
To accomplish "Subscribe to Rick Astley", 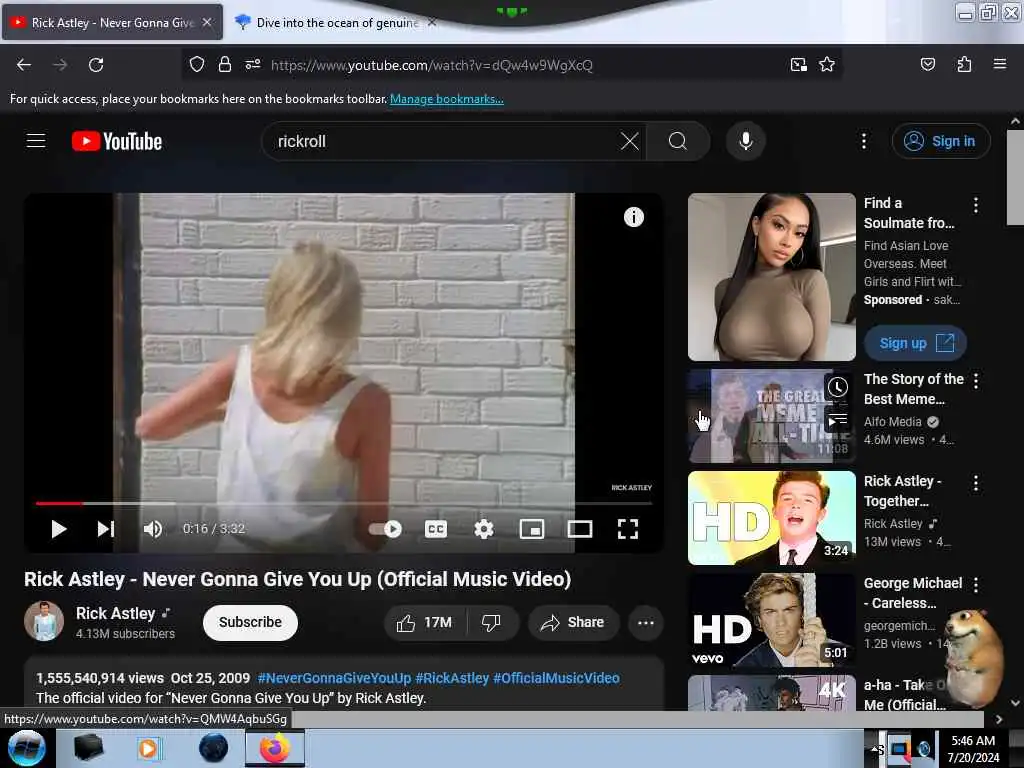I will (250, 622).
